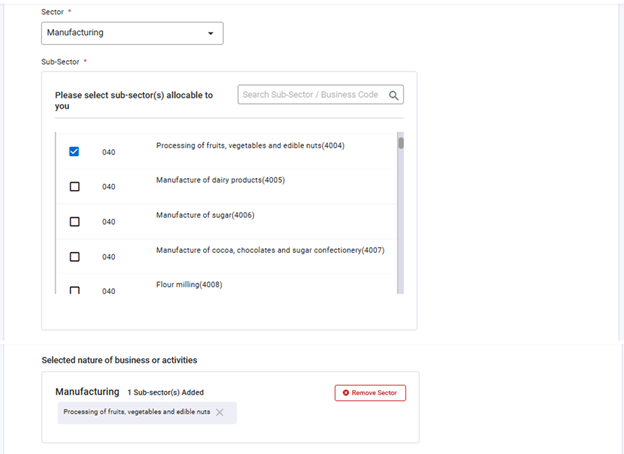Remove the selected sub-sector chip X icon
The image size is (624, 454).
[x=220, y=412]
